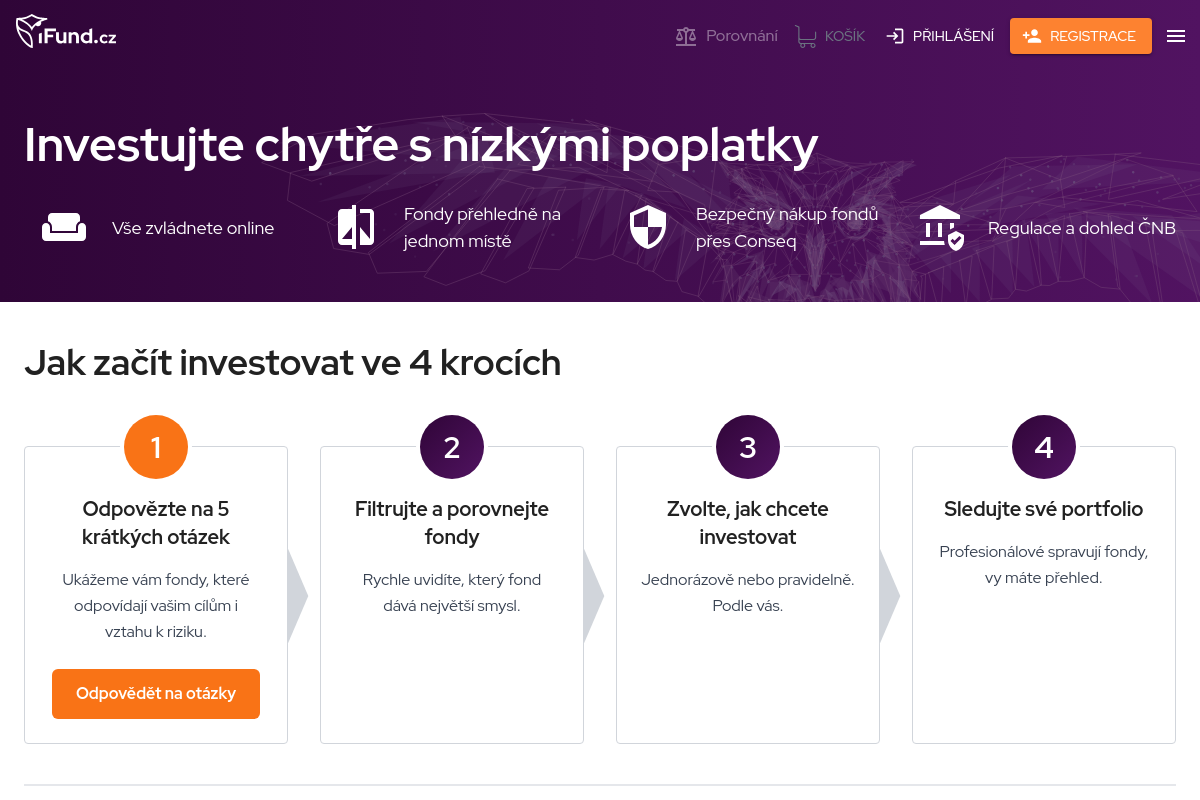Click the scales comparison icon in the header
This screenshot has width=1200, height=800.
pyautogui.click(x=686, y=35)
